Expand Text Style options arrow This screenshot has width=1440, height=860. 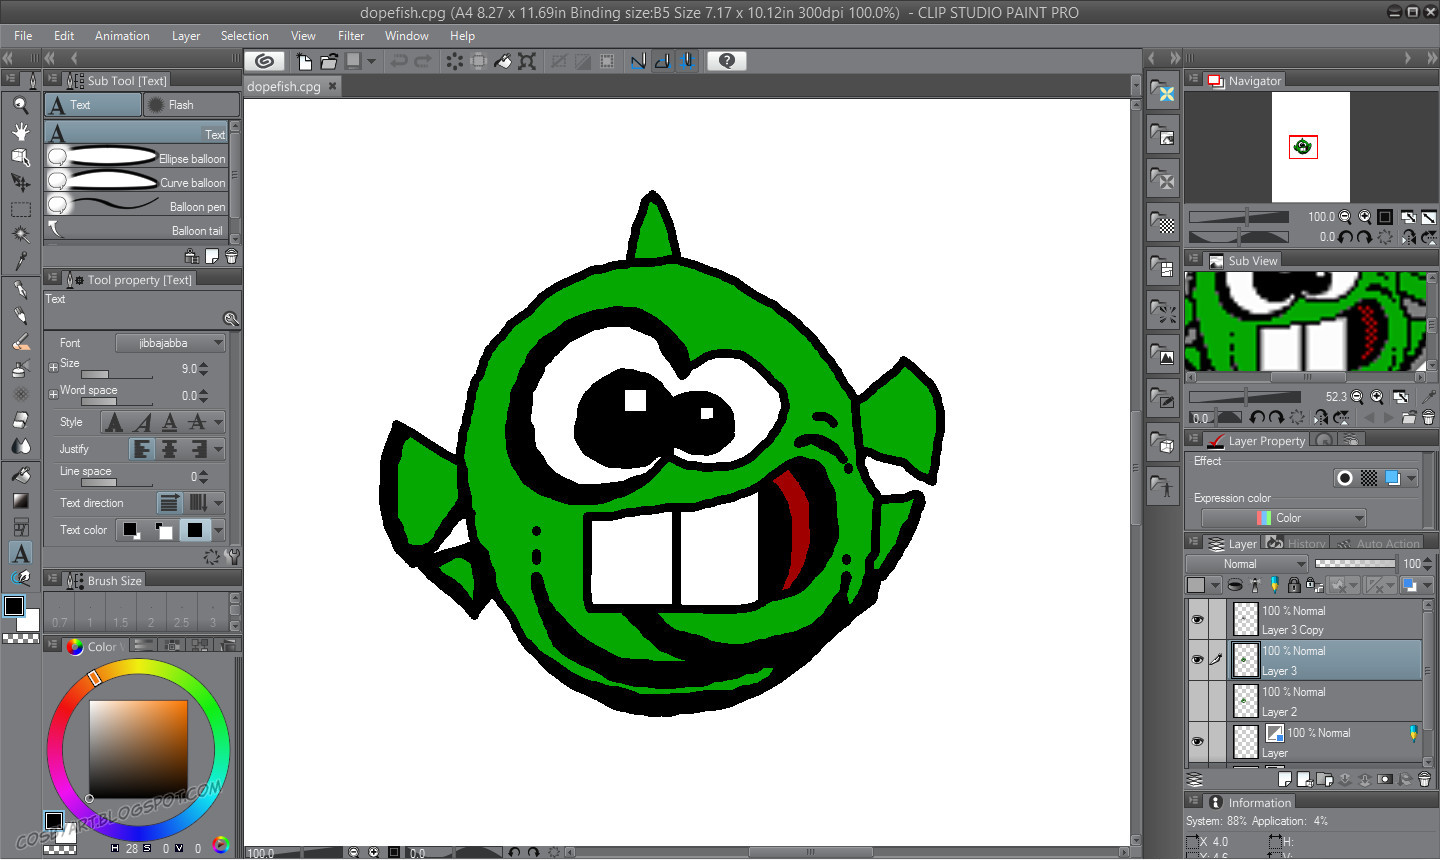click(218, 422)
